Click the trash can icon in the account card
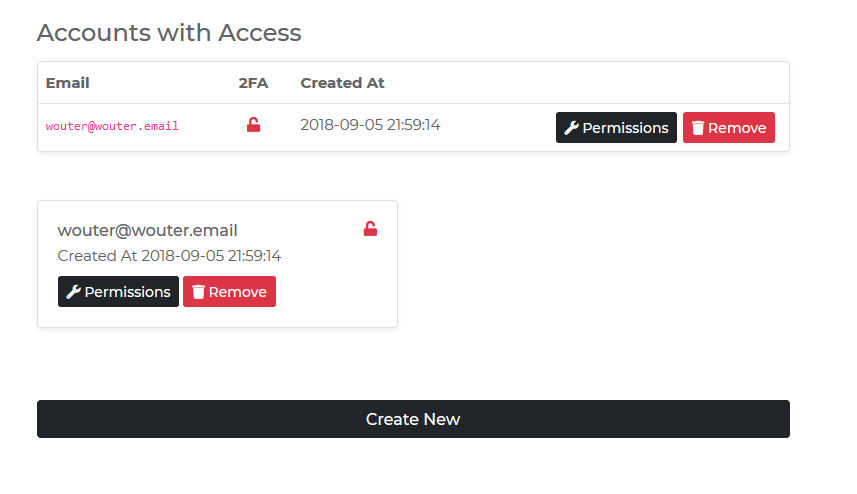Screen dimensions: 857x494 click(x=198, y=292)
